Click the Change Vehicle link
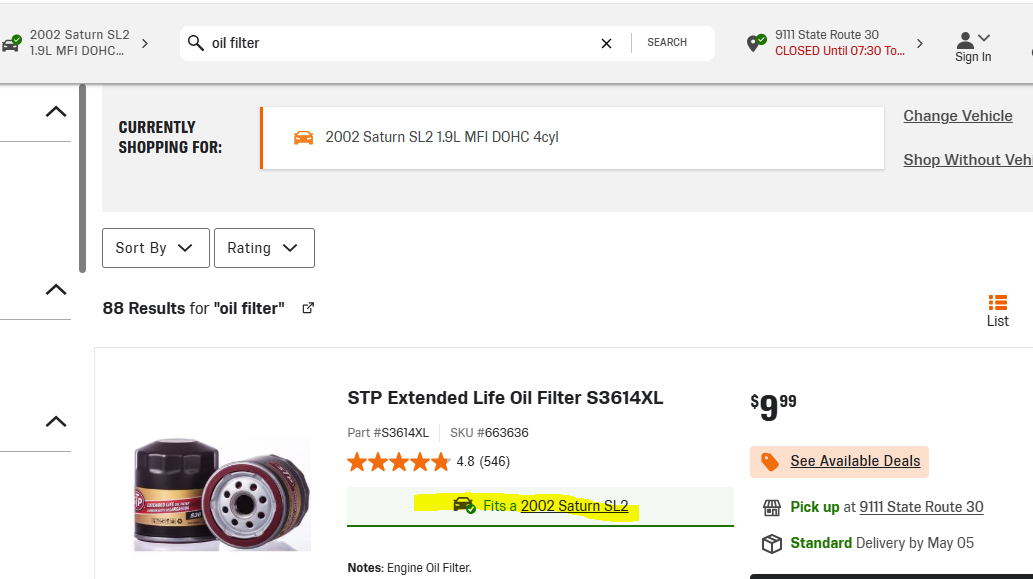This screenshot has height=579, width=1033. click(x=957, y=116)
